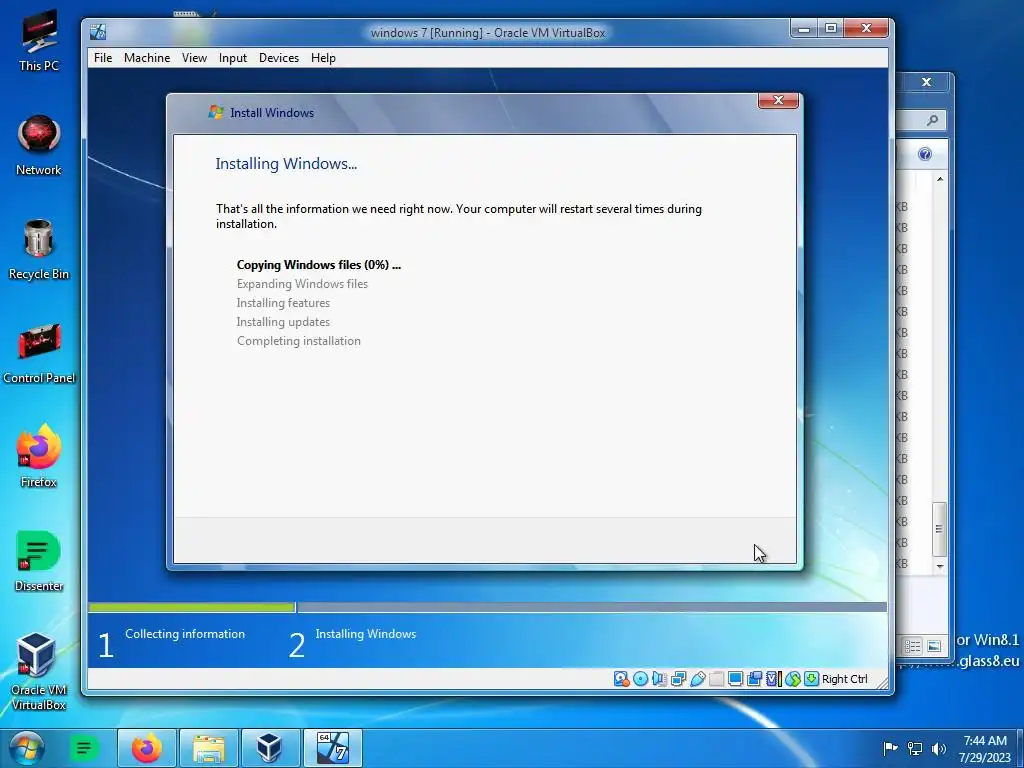This screenshot has width=1024, height=768.
Task: Click the help question mark in background window
Action: click(x=925, y=154)
